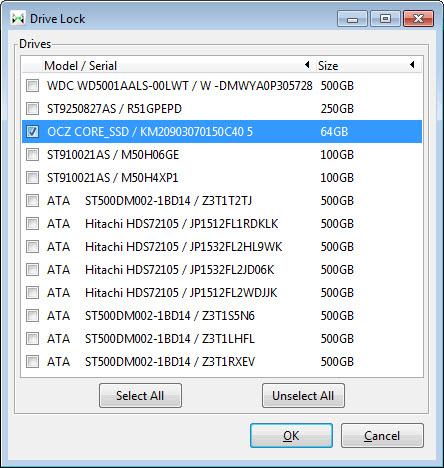Click 500GB size of the Z3T1RXEV drive
The height and width of the screenshot is (468, 444).
pyautogui.click(x=337, y=362)
